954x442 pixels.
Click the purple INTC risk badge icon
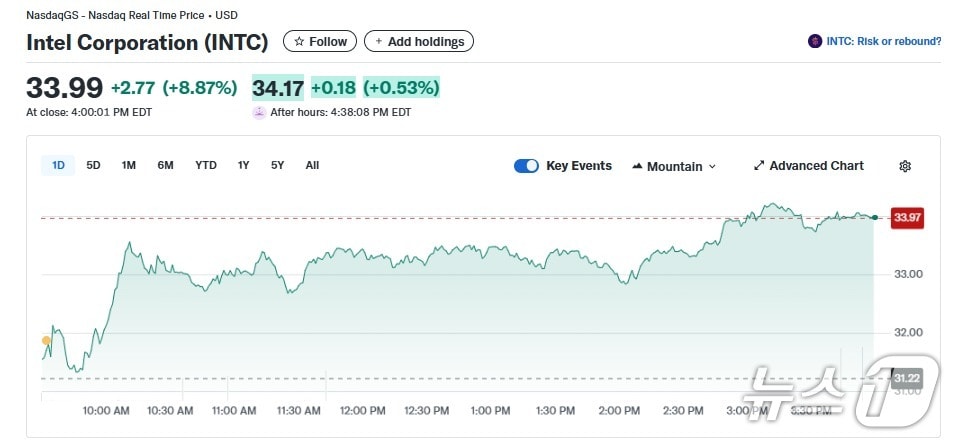click(x=815, y=41)
